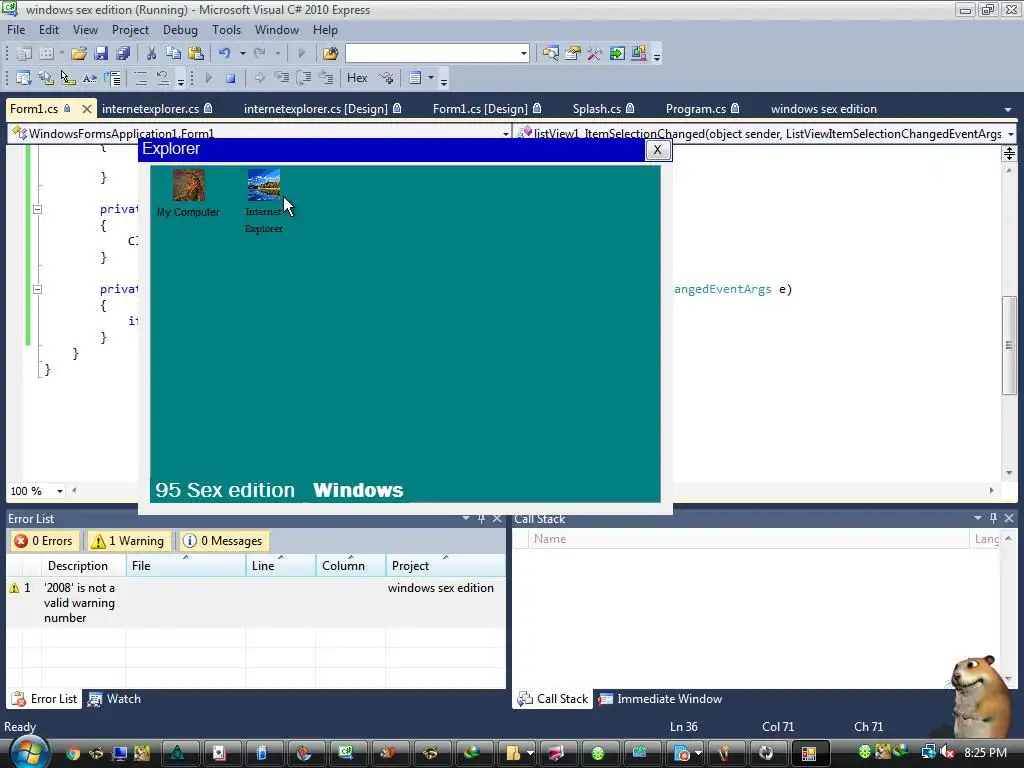Click the Open File toolbar icon

pos(79,54)
